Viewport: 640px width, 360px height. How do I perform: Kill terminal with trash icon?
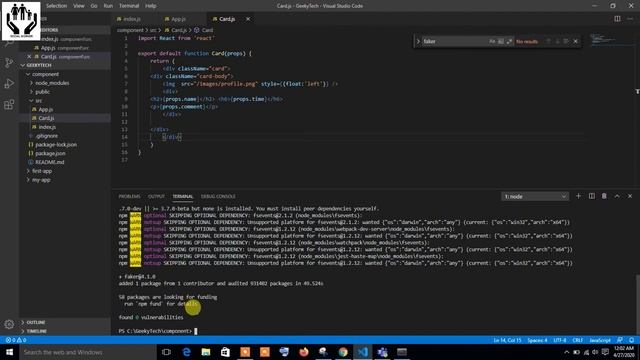[604, 196]
